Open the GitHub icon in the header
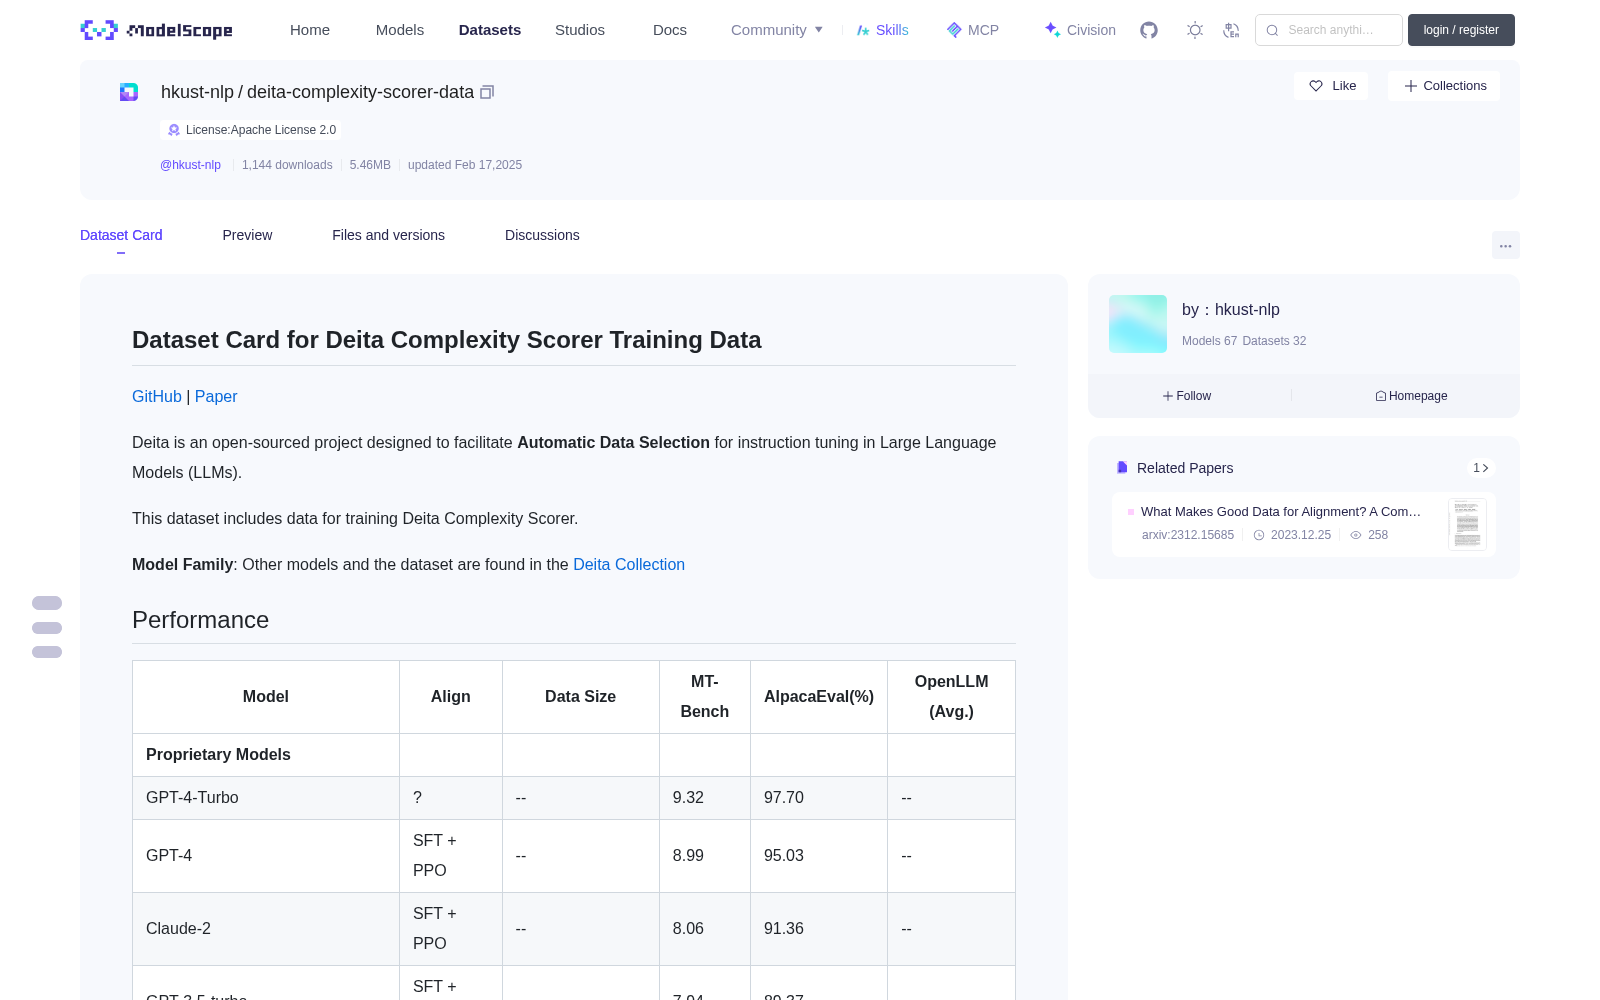Viewport: 1600px width, 1000px height. pos(1149,30)
